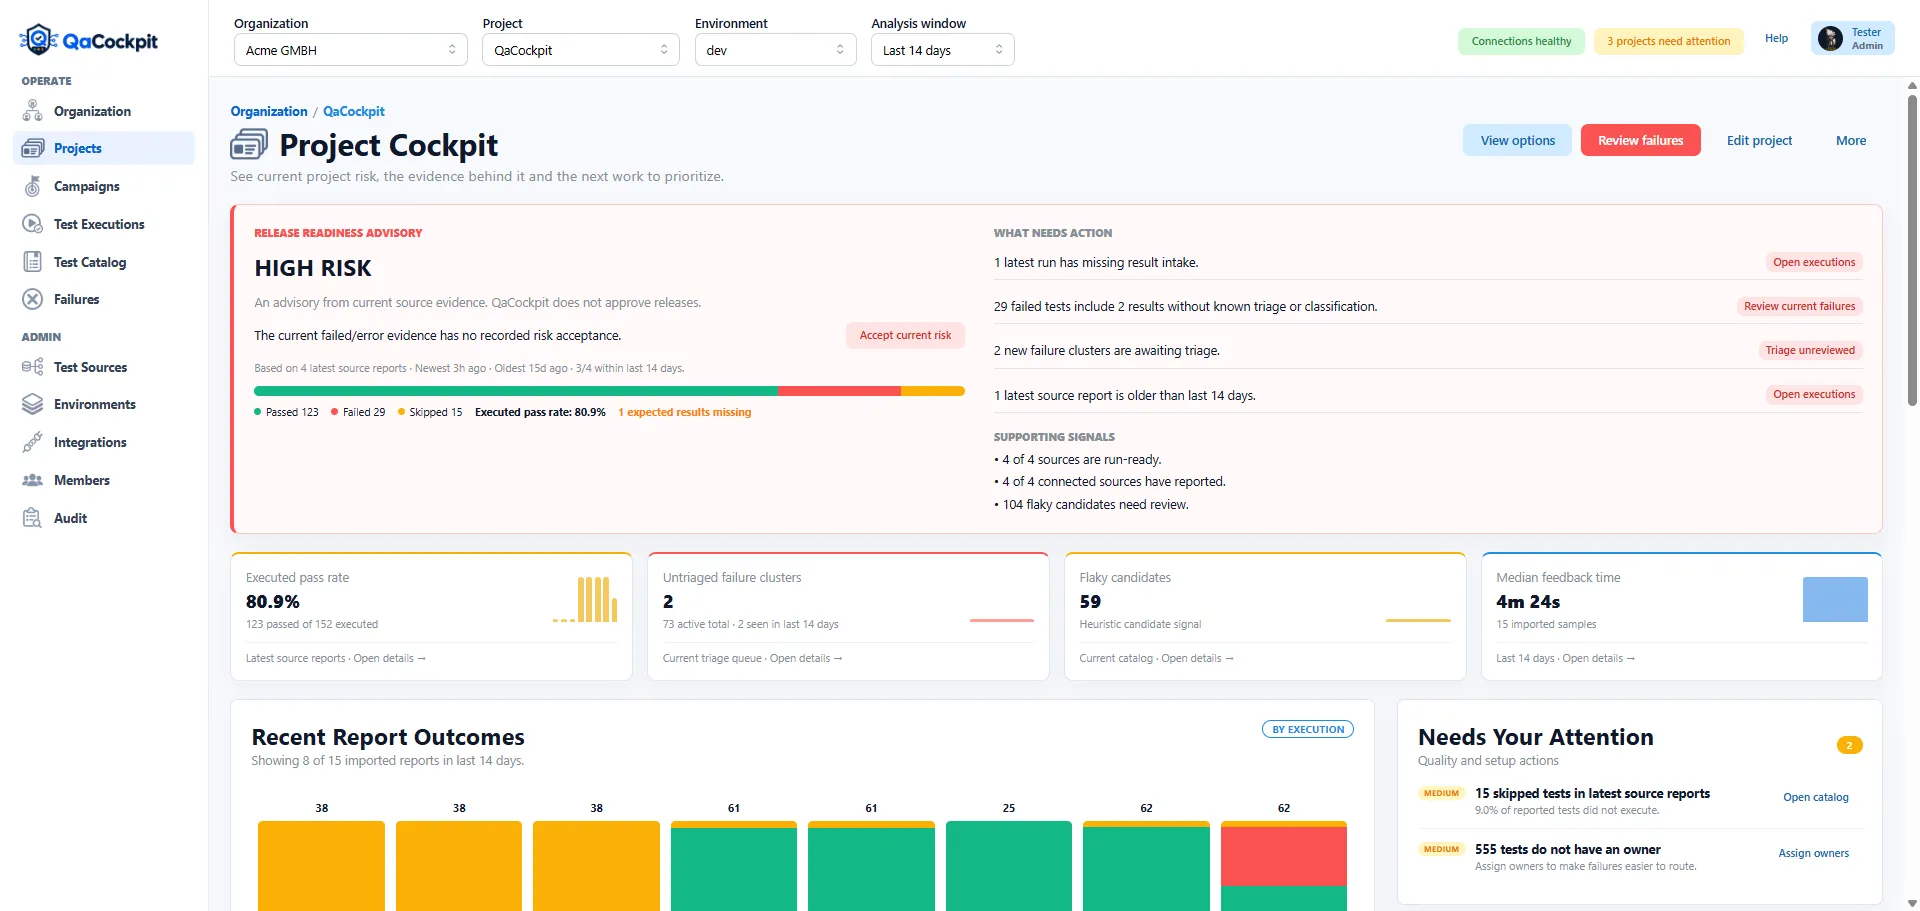Screen dimensions: 1920x911
Task: Click '104 flaky candidates need review.' text
Action: (x=1095, y=504)
